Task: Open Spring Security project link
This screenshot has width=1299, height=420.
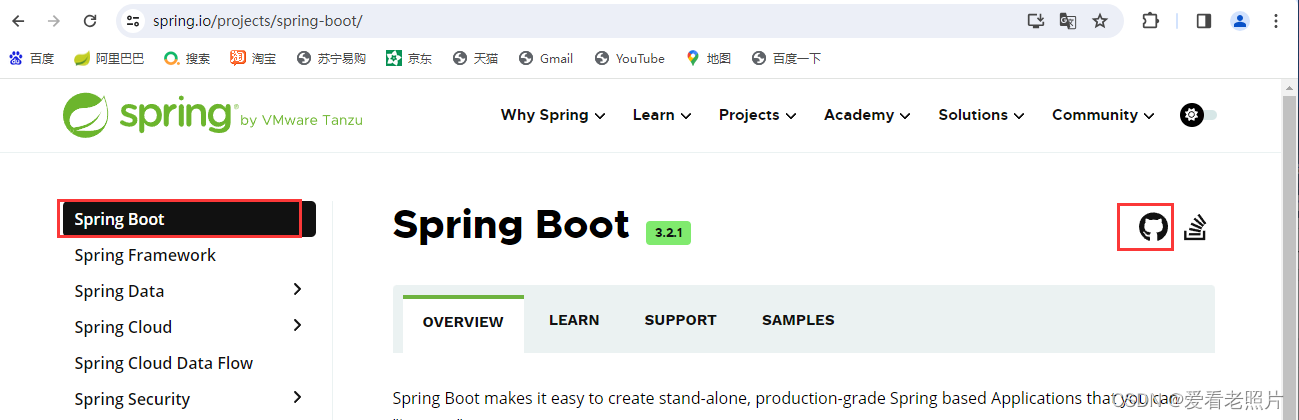Action: coord(132,399)
